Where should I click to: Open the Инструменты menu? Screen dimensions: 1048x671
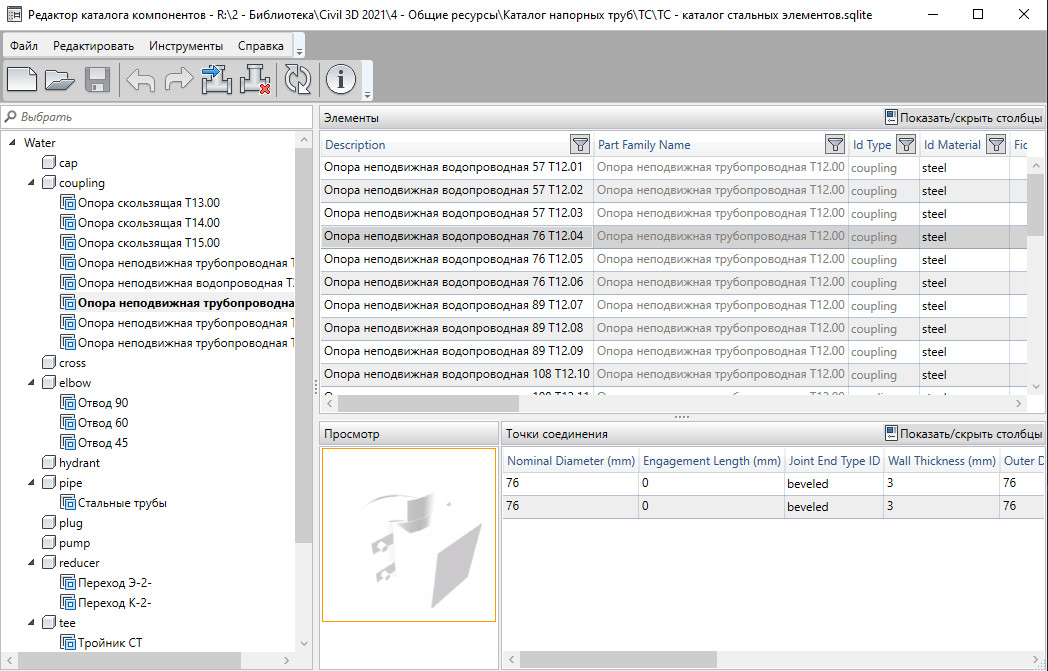tap(186, 46)
